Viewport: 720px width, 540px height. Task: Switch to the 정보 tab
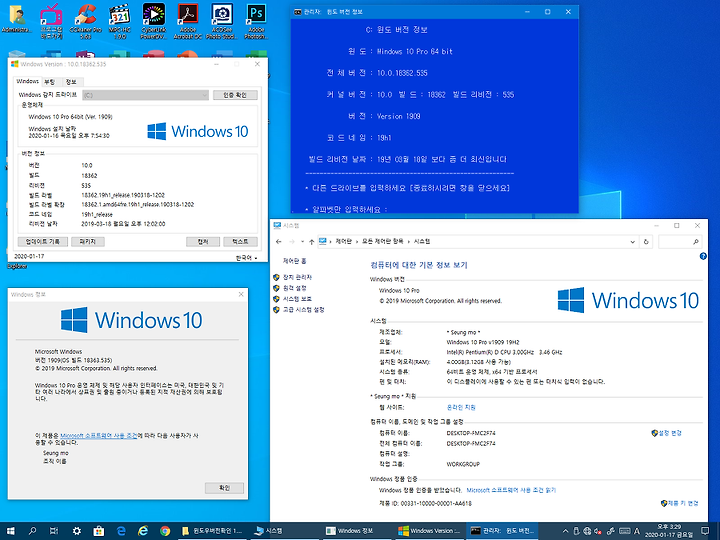[71, 82]
